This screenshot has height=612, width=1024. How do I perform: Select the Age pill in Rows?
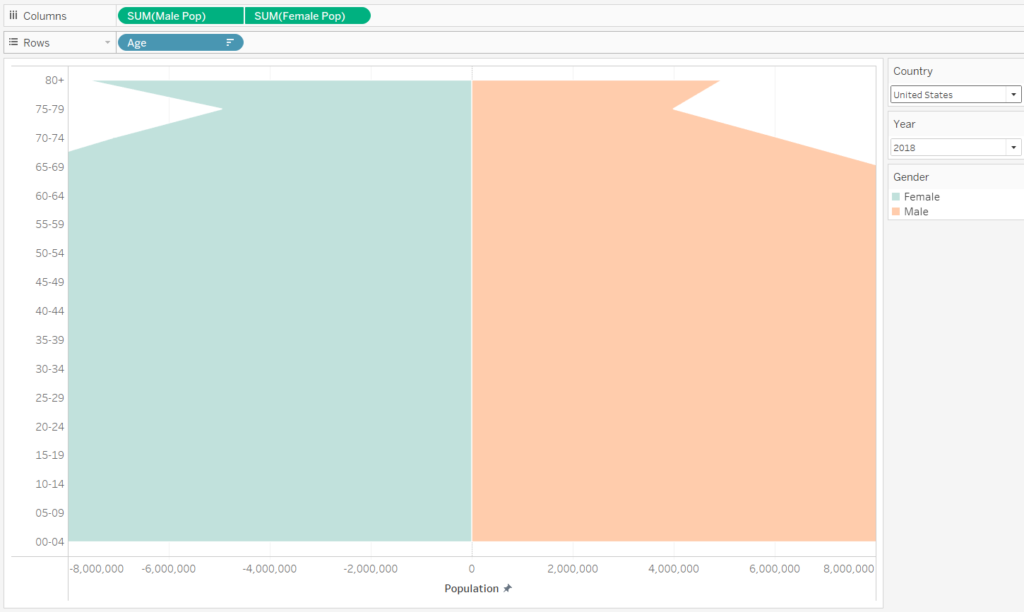[x=180, y=42]
